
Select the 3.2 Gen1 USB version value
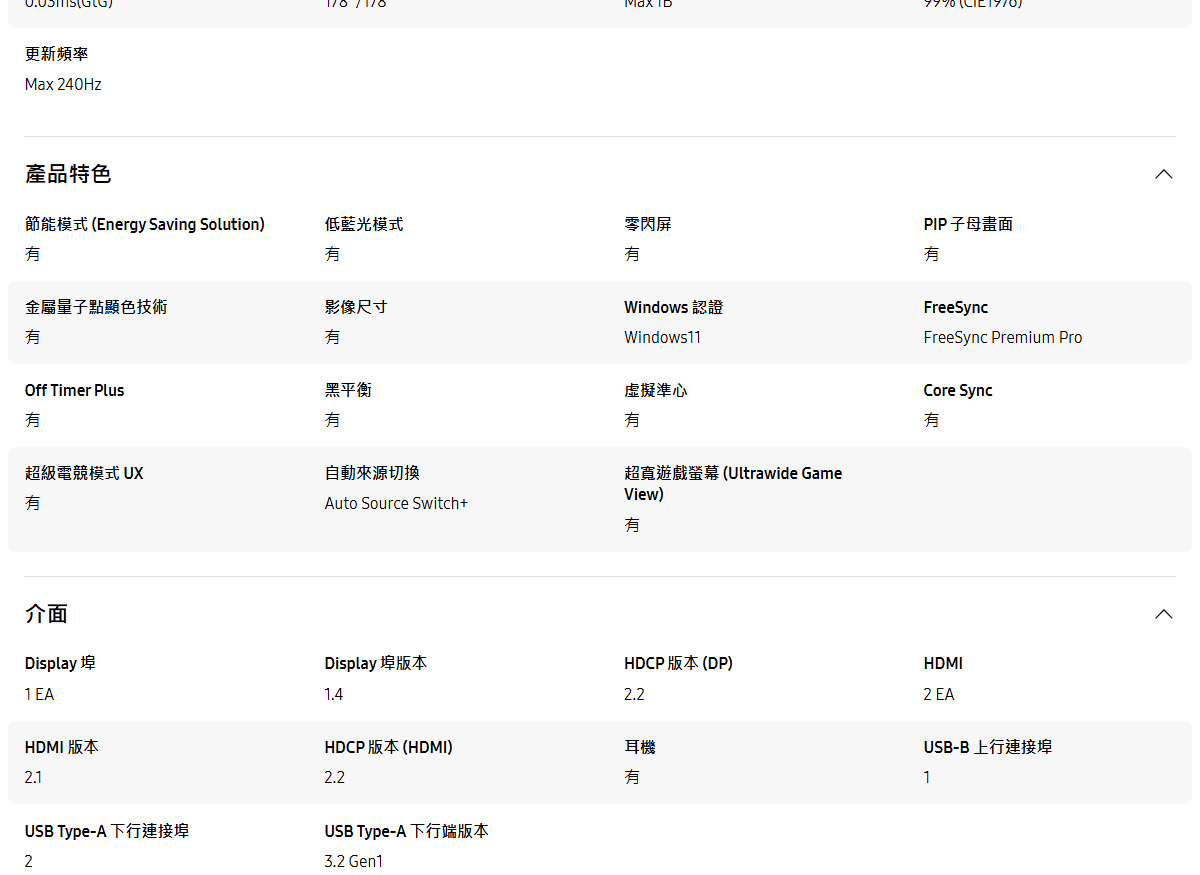(x=353, y=861)
